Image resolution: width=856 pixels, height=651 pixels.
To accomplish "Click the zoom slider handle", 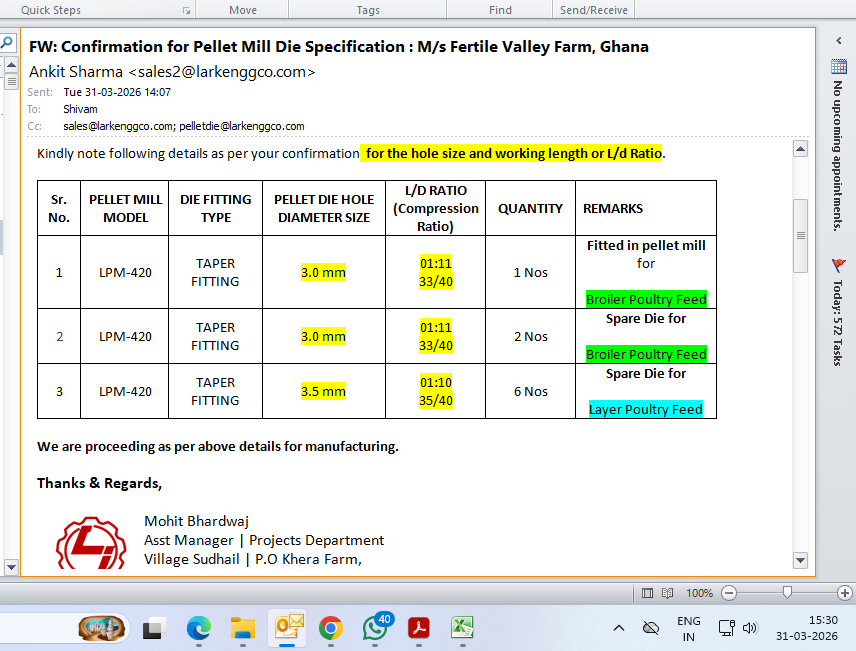I will click(x=787, y=593).
